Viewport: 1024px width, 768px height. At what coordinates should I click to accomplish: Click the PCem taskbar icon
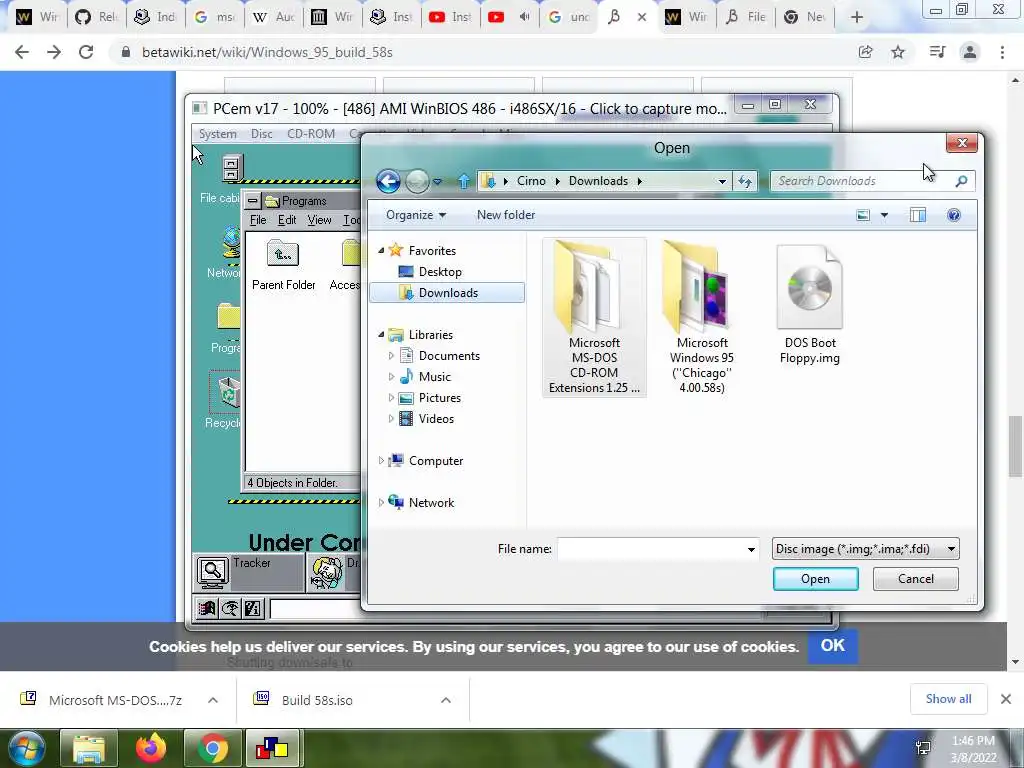pos(272,748)
